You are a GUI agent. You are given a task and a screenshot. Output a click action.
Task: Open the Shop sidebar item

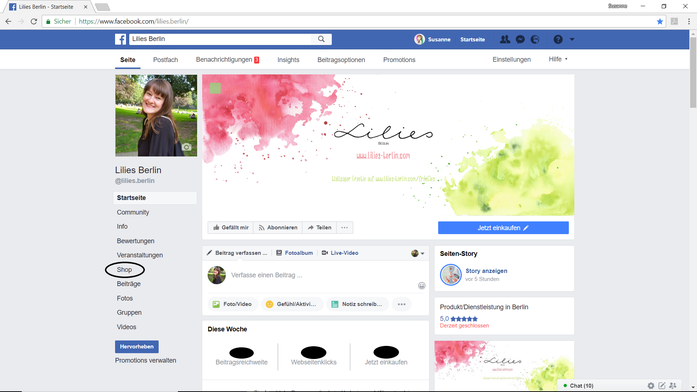point(124,270)
